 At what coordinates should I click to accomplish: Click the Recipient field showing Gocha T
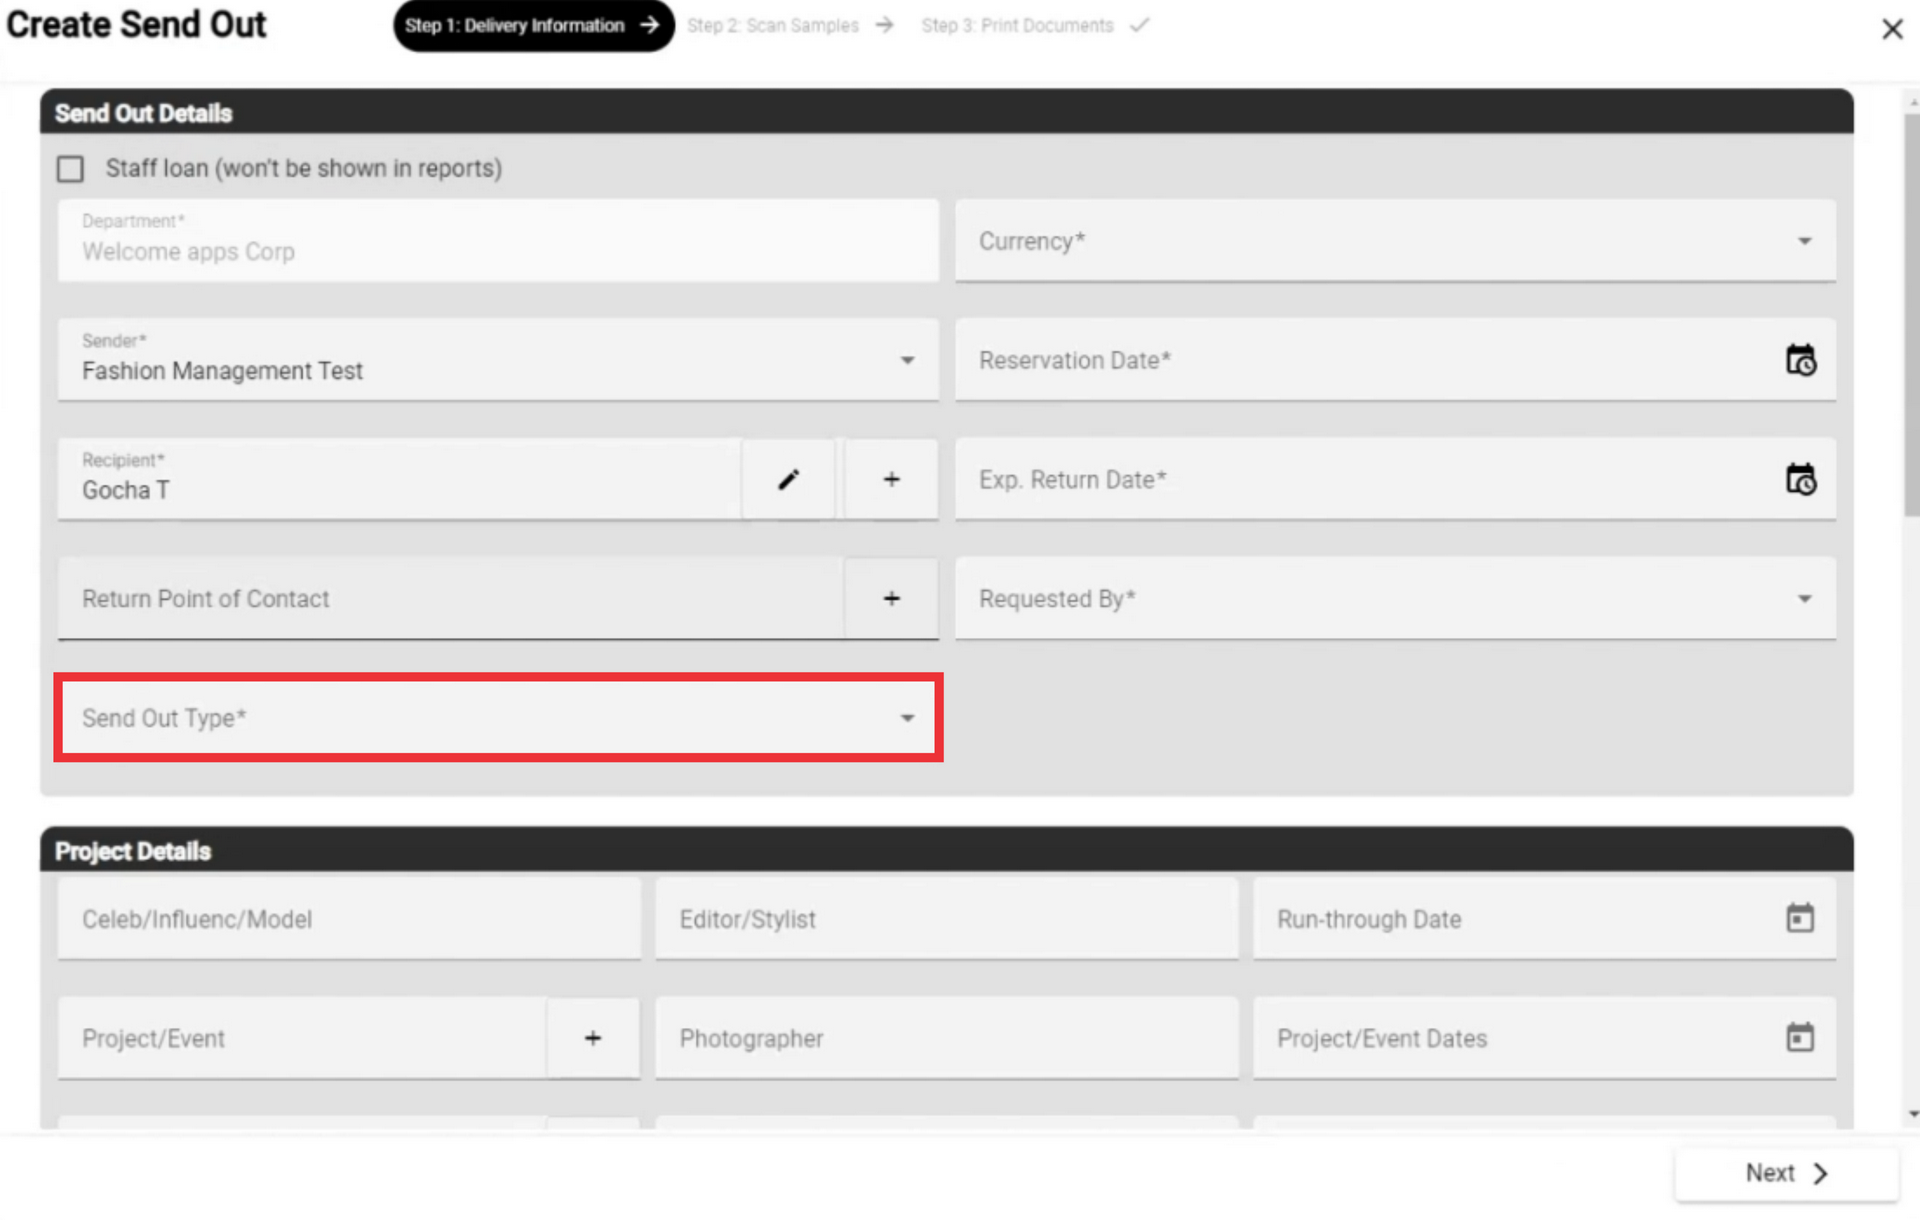[x=400, y=480]
